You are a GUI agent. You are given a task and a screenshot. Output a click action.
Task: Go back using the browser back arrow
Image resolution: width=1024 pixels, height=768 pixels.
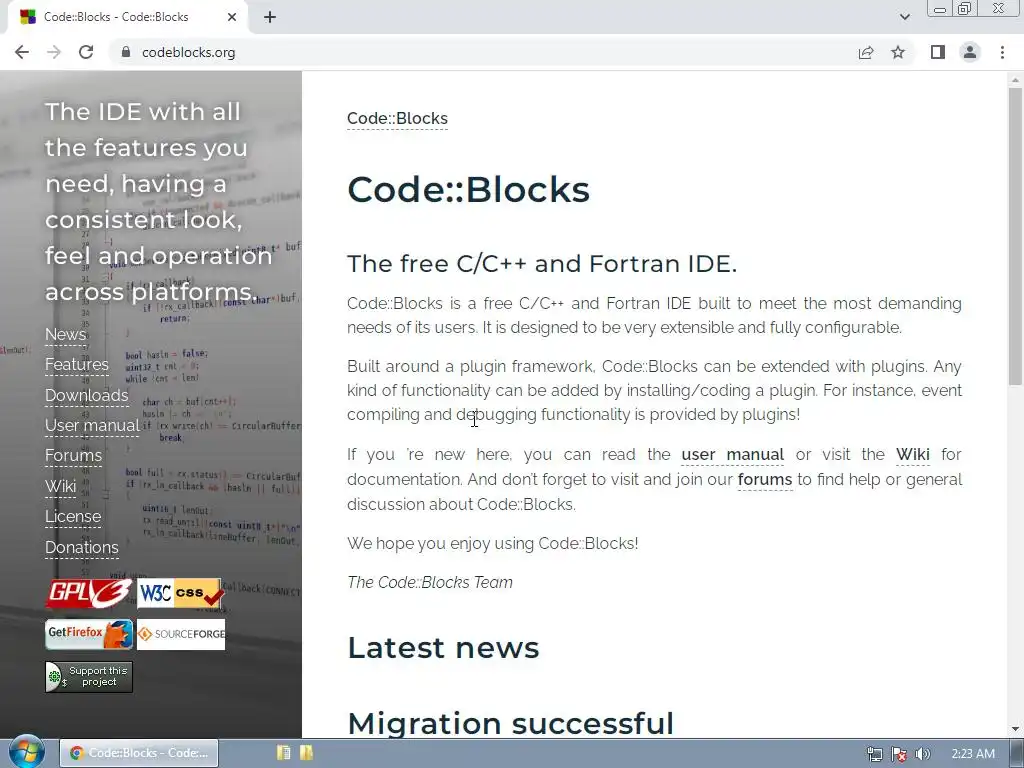[x=22, y=52]
